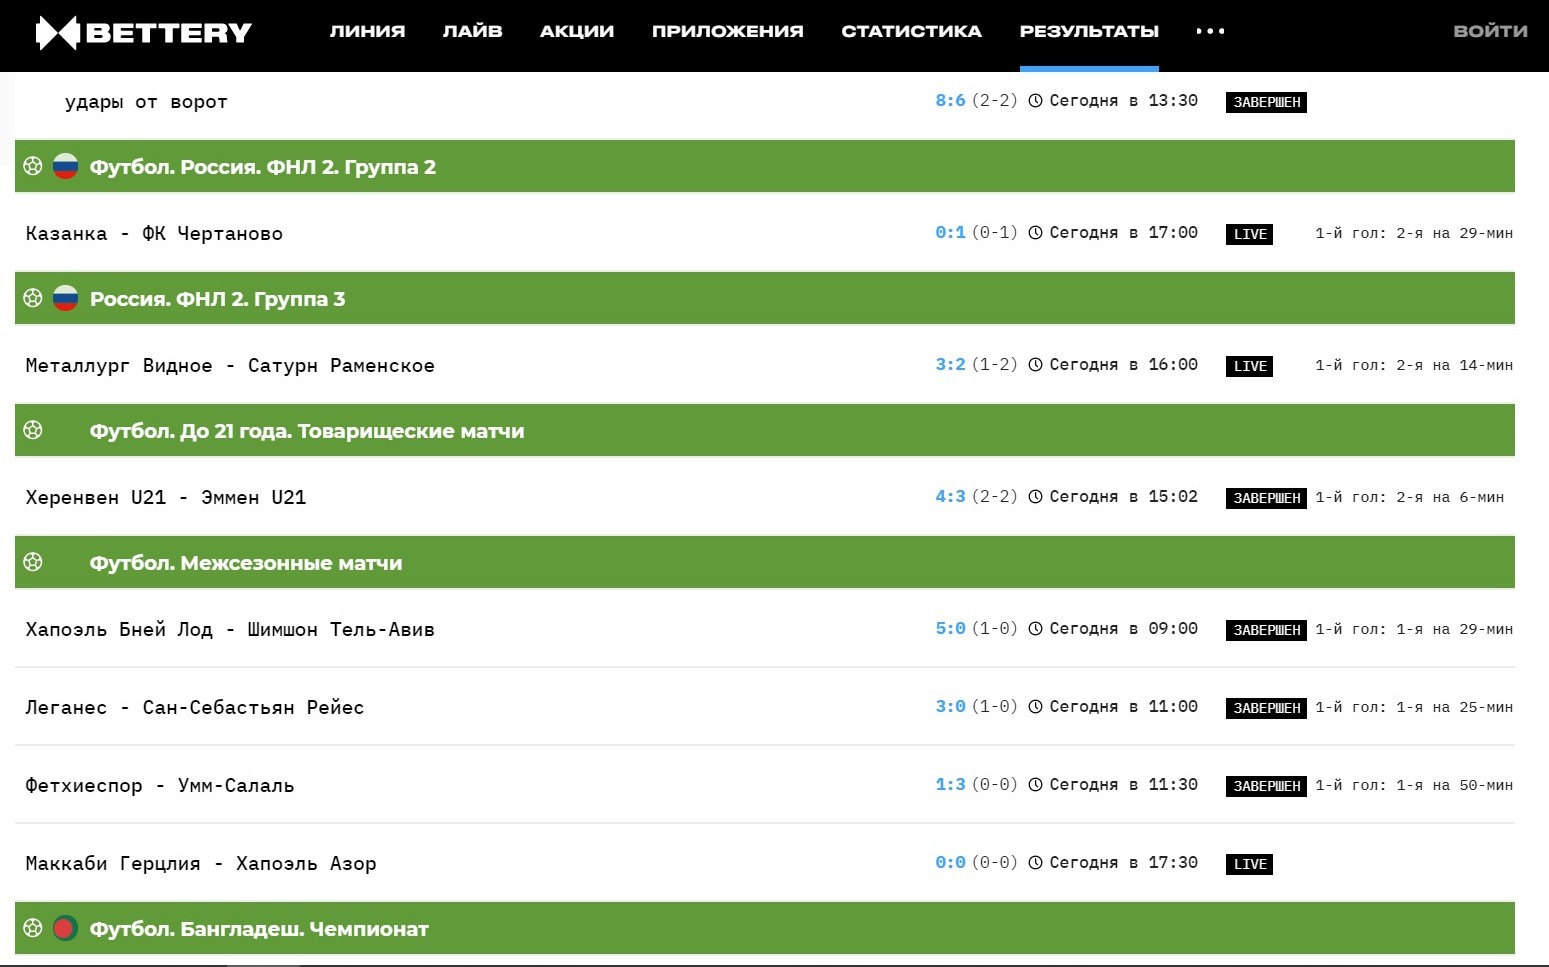Click soccer ball icon for ФНЛ 2. Группа 2
The height and width of the screenshot is (967, 1549).
pos(33,166)
